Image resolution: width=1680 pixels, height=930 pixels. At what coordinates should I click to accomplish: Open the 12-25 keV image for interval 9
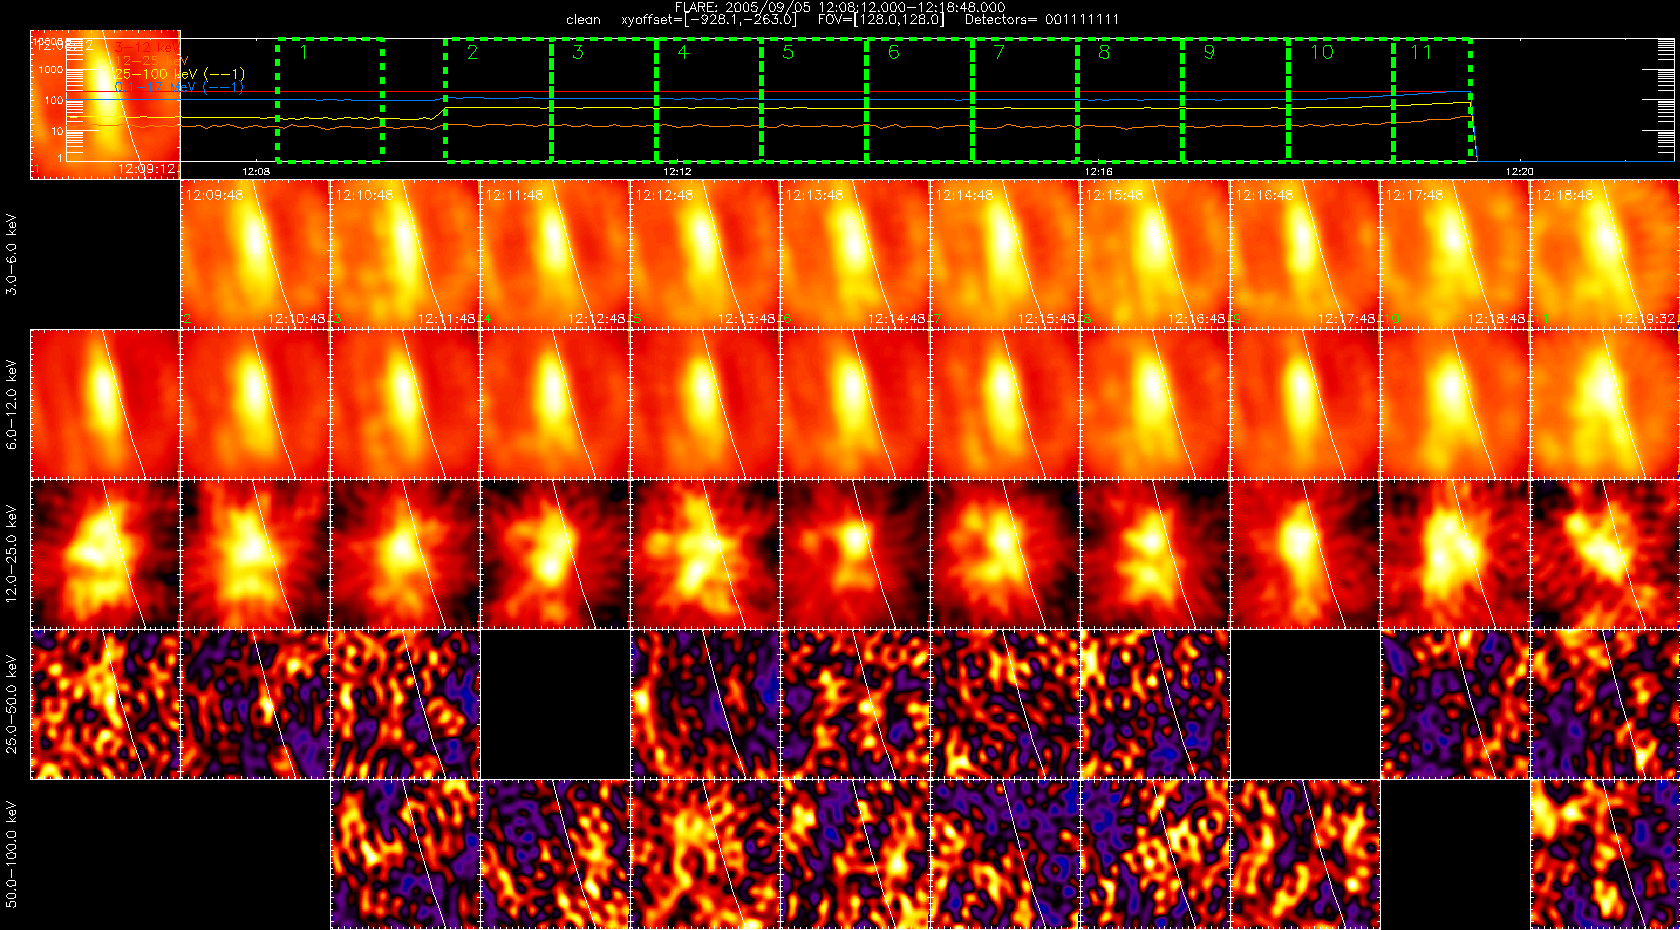[1305, 555]
